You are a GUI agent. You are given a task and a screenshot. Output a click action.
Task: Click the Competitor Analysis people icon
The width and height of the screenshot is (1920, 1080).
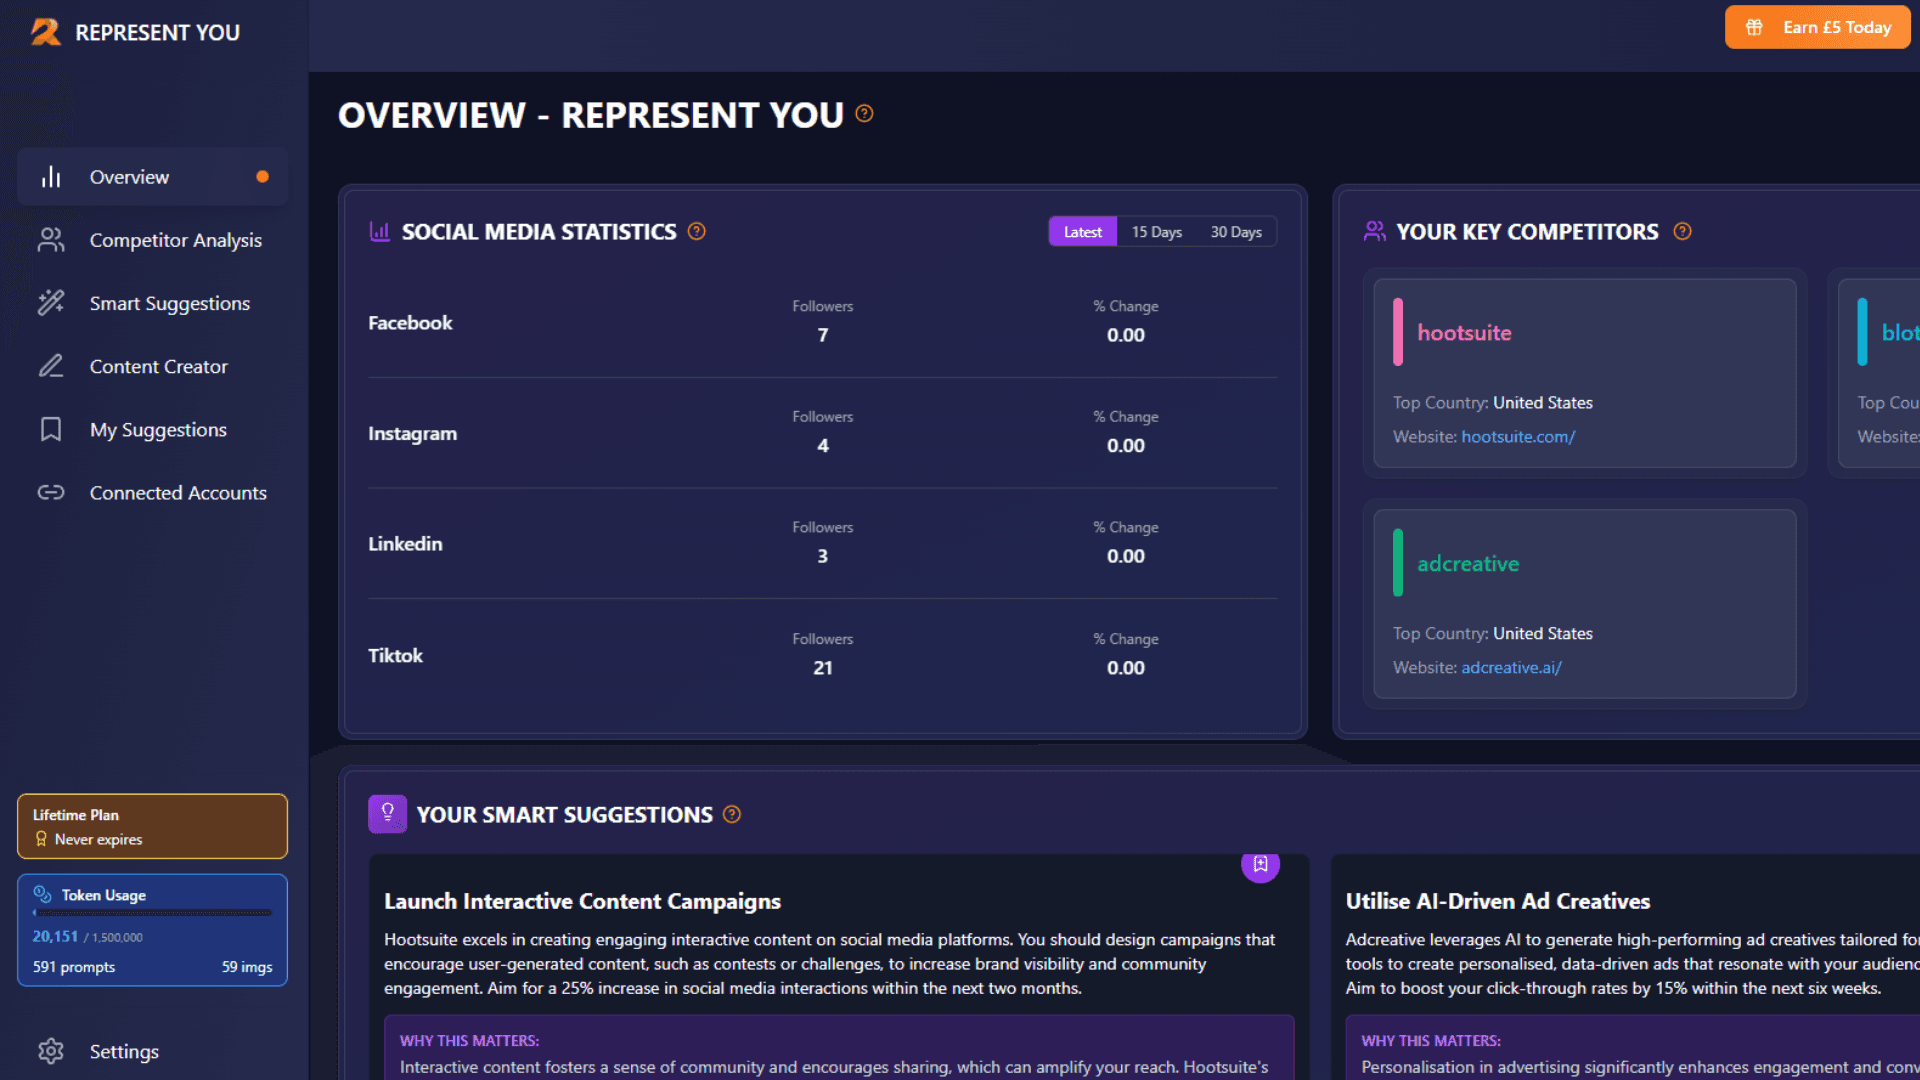coord(51,240)
